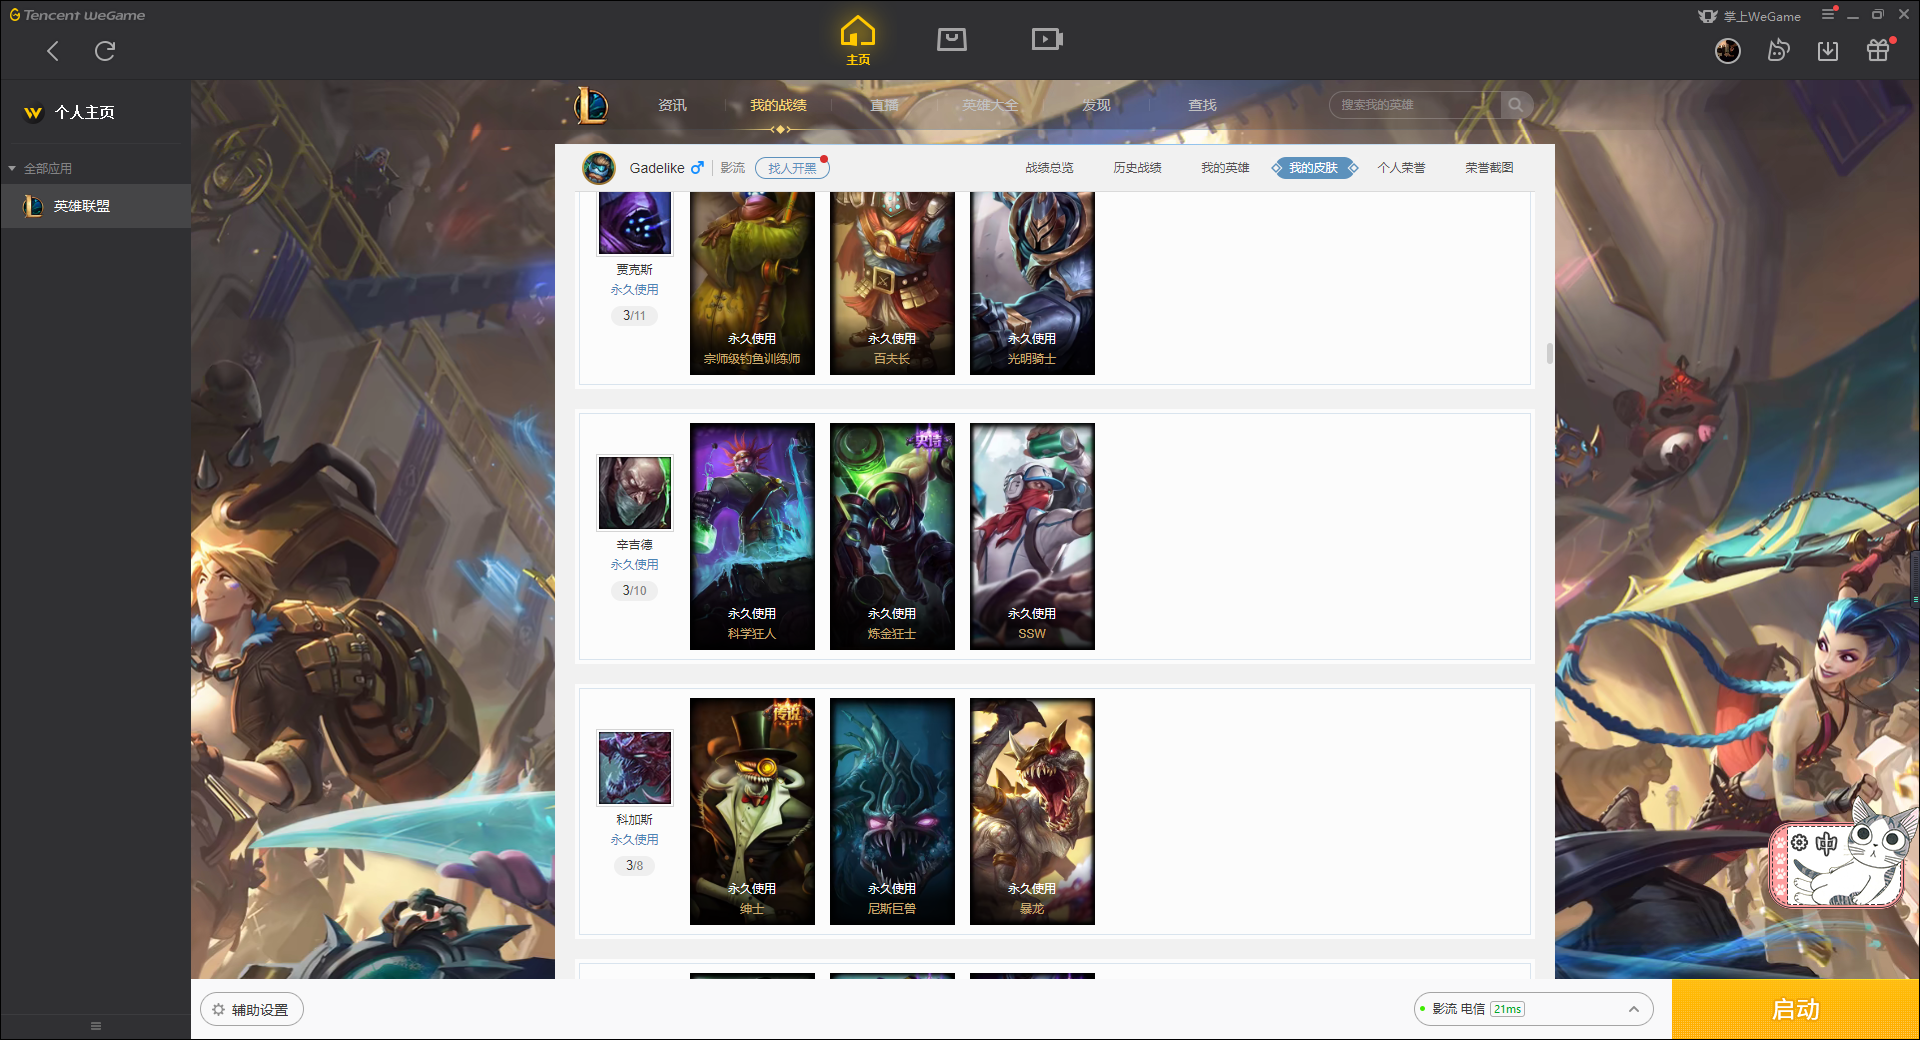This screenshot has width=1920, height=1040.
Task: Open the 我的战绩 tab
Action: [x=778, y=105]
